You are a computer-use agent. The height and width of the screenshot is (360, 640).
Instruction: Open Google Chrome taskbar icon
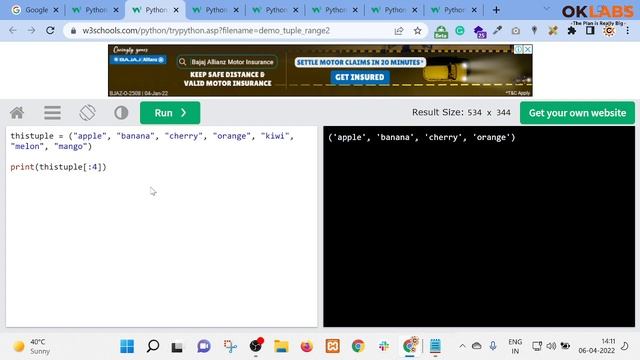[x=358, y=346]
